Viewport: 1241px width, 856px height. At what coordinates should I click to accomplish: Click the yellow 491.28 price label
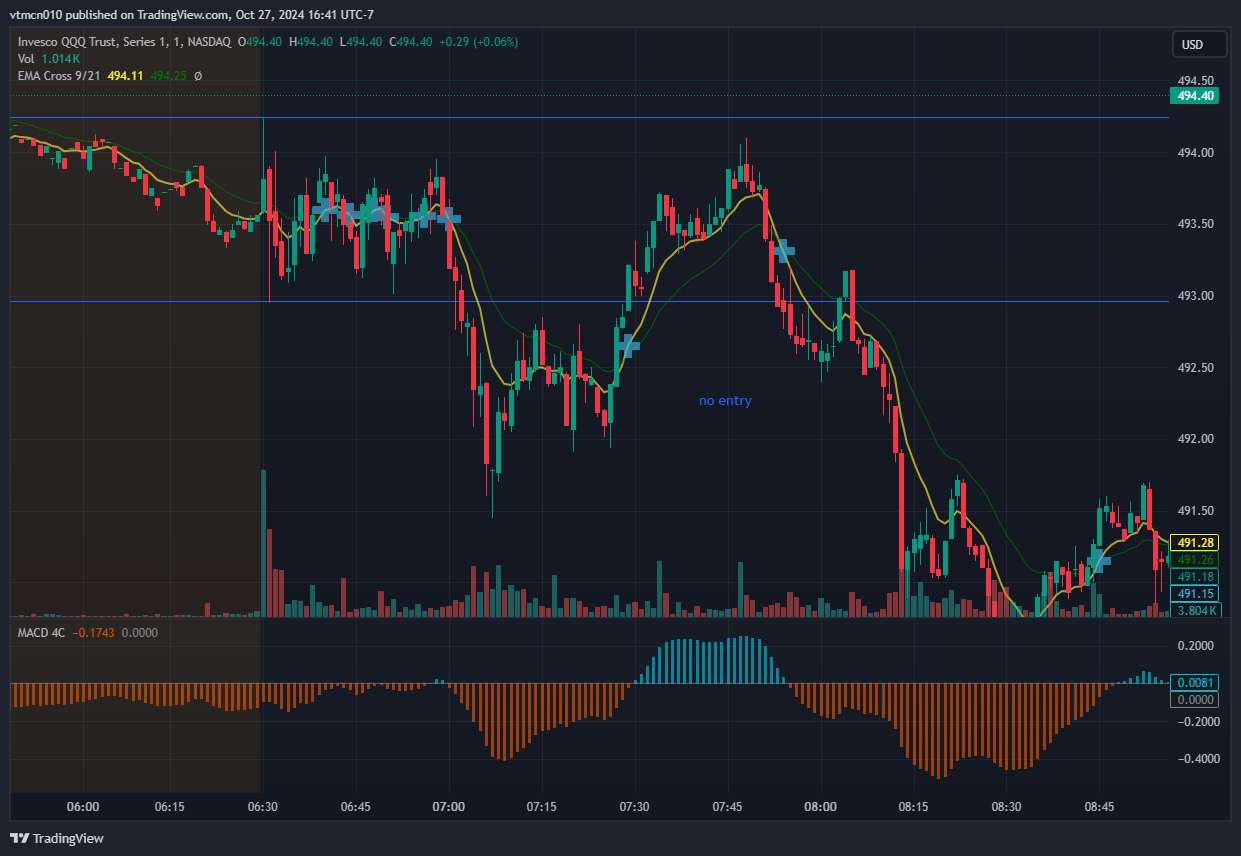tap(1196, 542)
